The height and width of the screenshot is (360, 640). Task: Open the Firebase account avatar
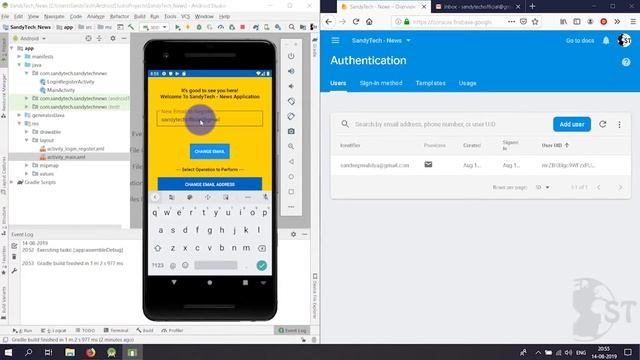click(x=624, y=40)
